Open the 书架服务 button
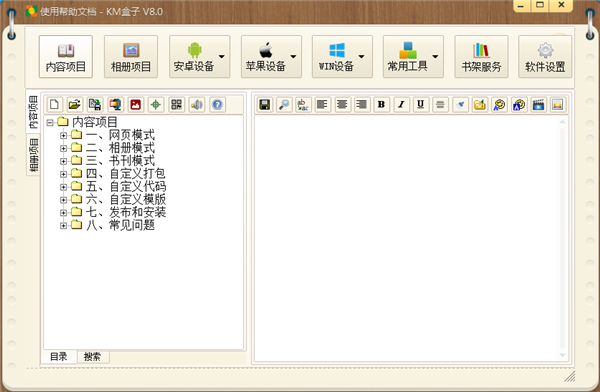 click(481, 57)
